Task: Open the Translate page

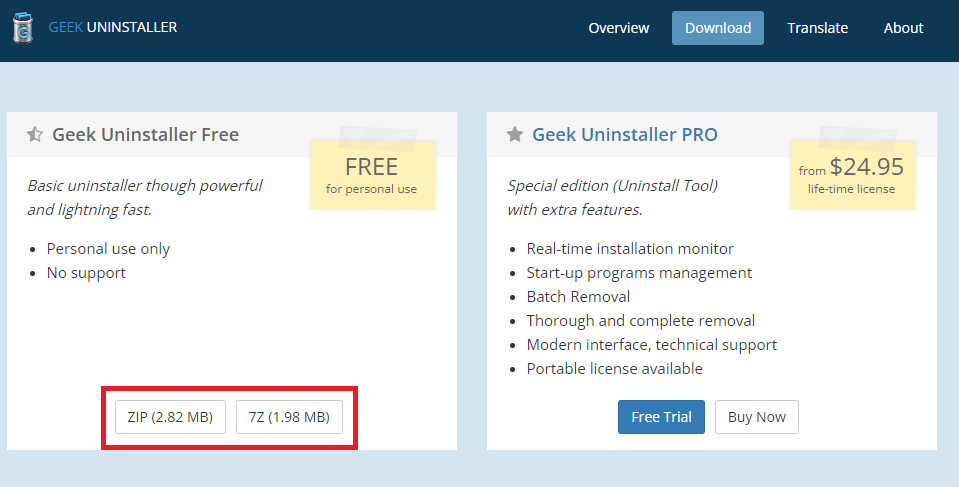Action: (818, 28)
